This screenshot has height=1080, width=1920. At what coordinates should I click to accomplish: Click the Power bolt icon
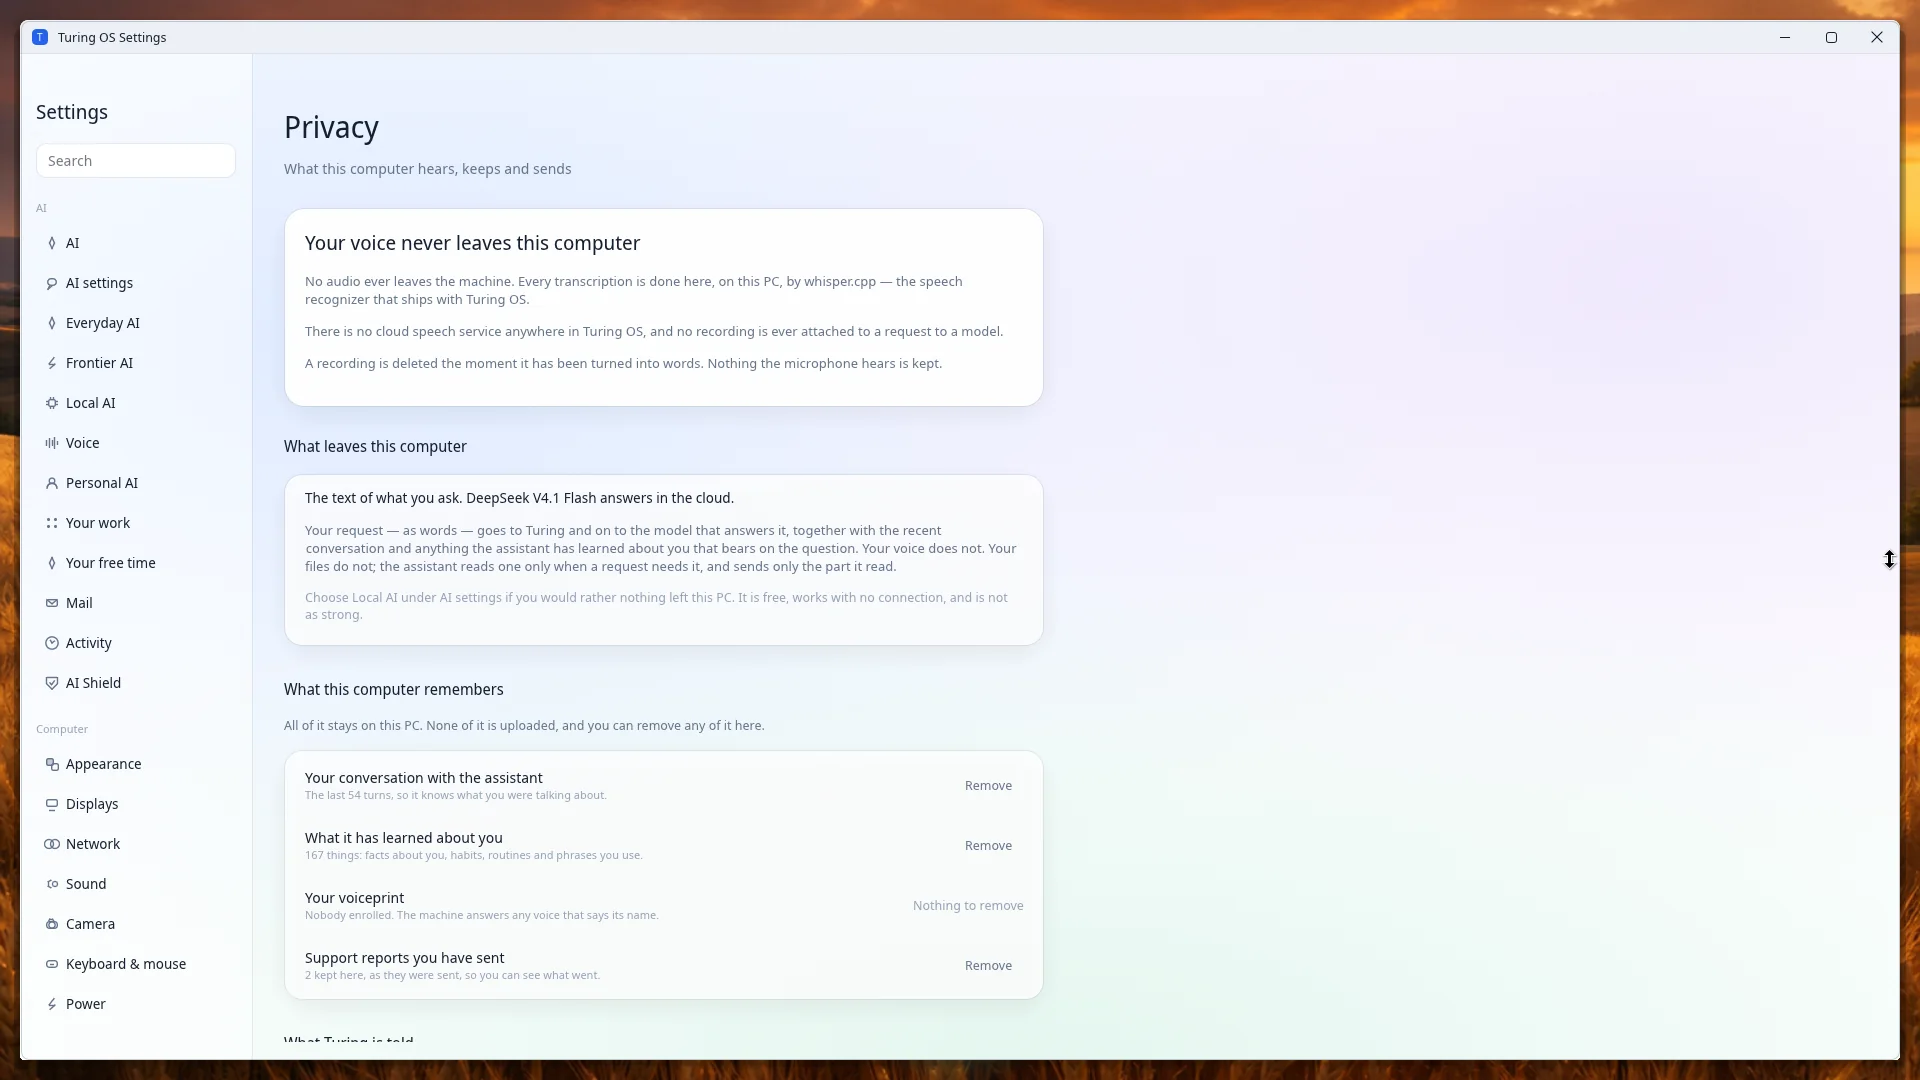[52, 1004]
